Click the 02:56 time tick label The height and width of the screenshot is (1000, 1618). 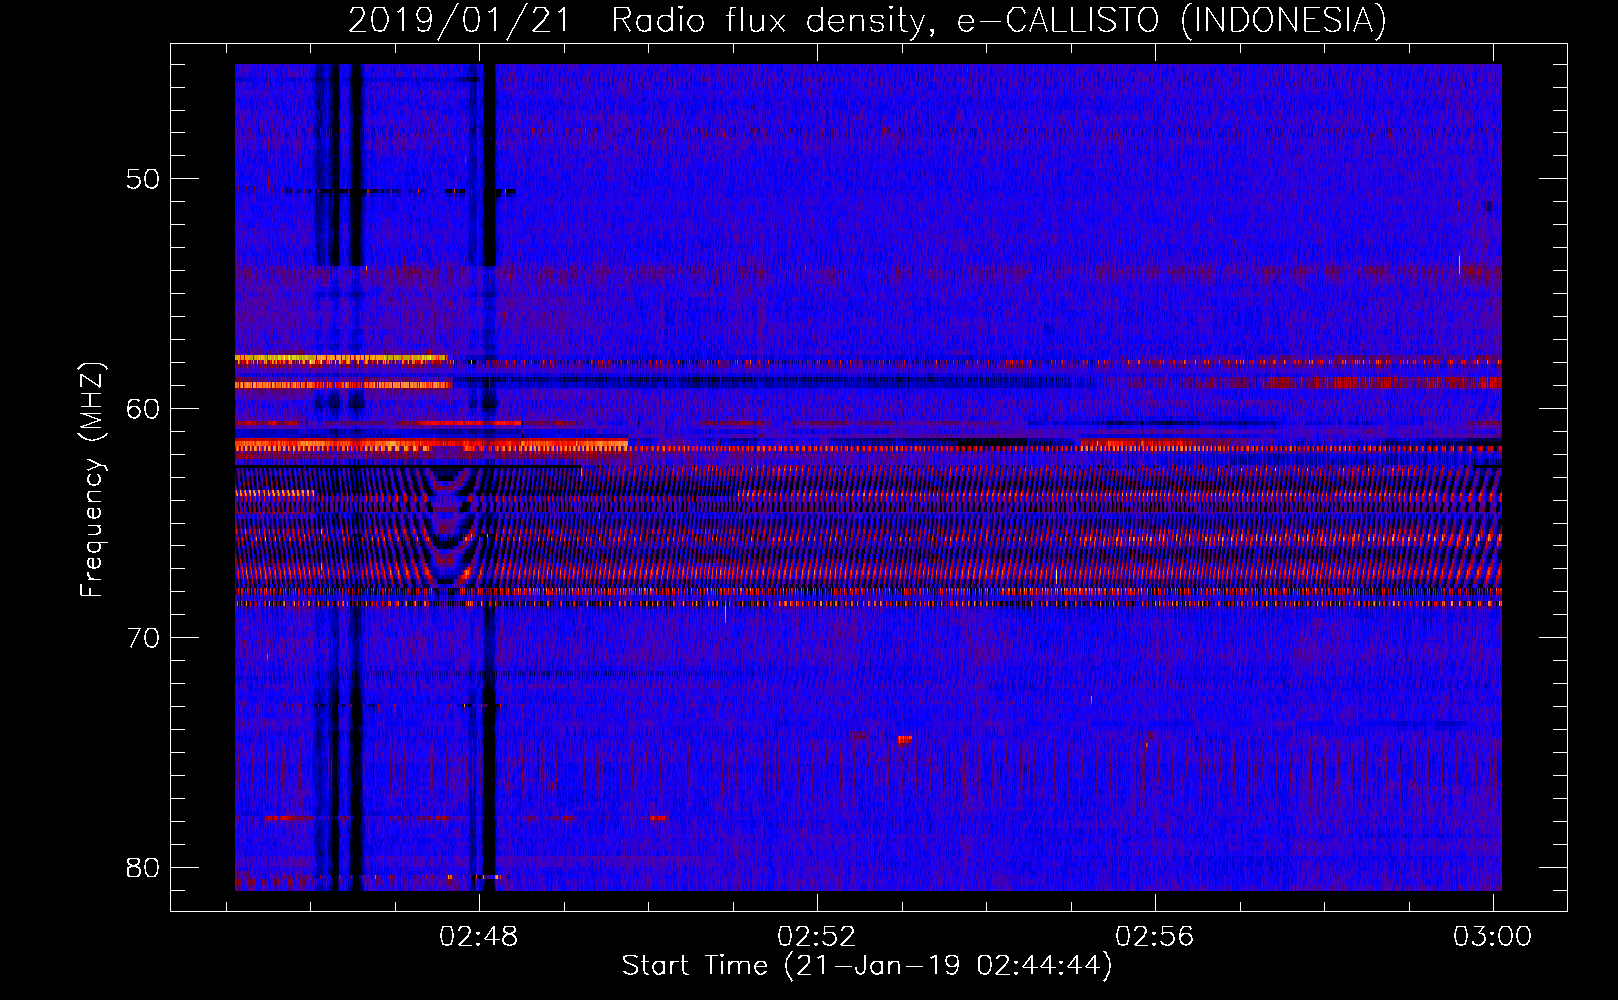1155,936
